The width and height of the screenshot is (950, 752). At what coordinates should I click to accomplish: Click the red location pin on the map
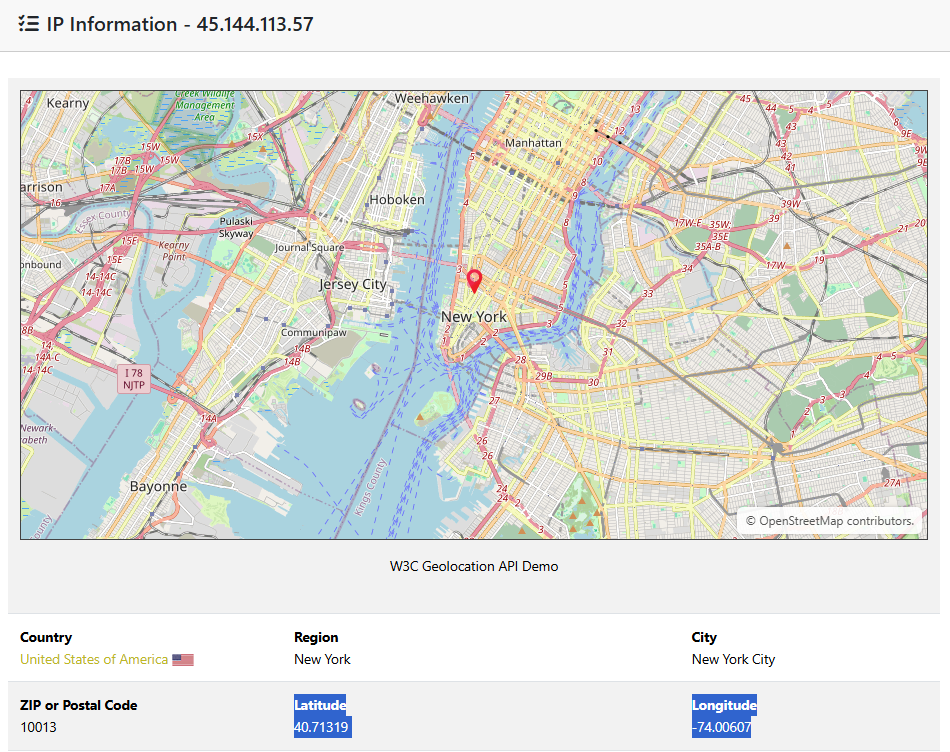[x=474, y=281]
